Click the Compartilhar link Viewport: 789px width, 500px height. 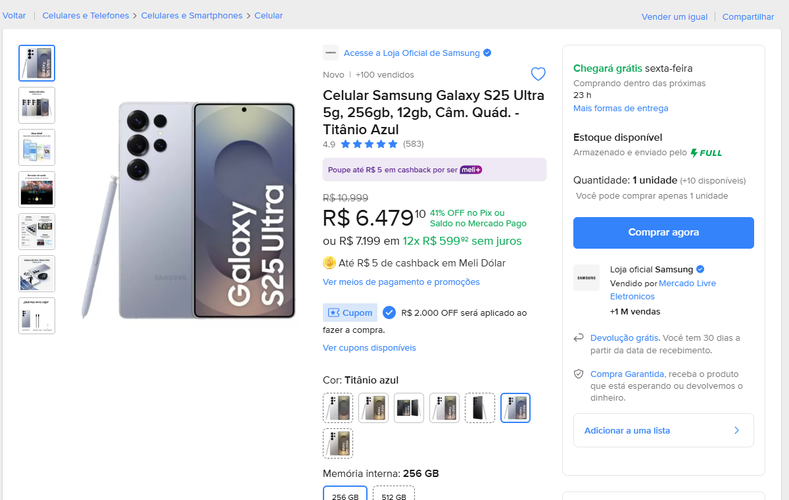tap(748, 17)
